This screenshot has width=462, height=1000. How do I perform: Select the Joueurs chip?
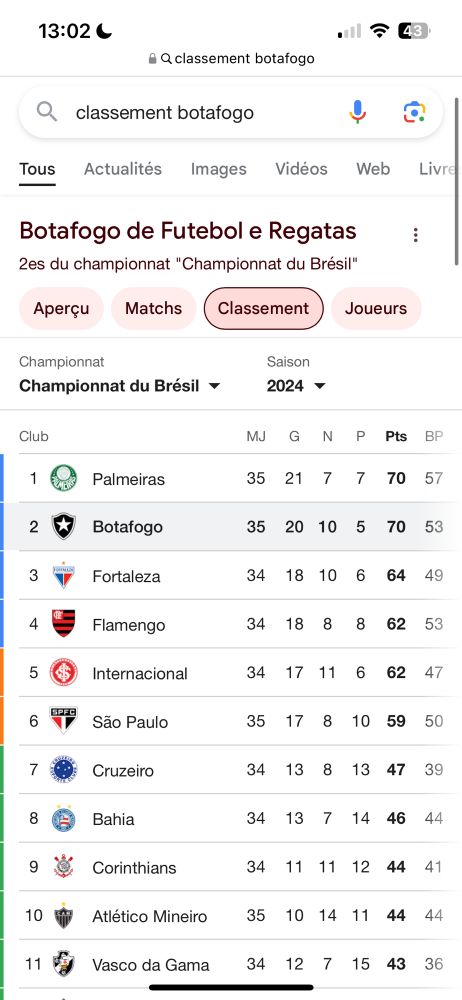(376, 309)
